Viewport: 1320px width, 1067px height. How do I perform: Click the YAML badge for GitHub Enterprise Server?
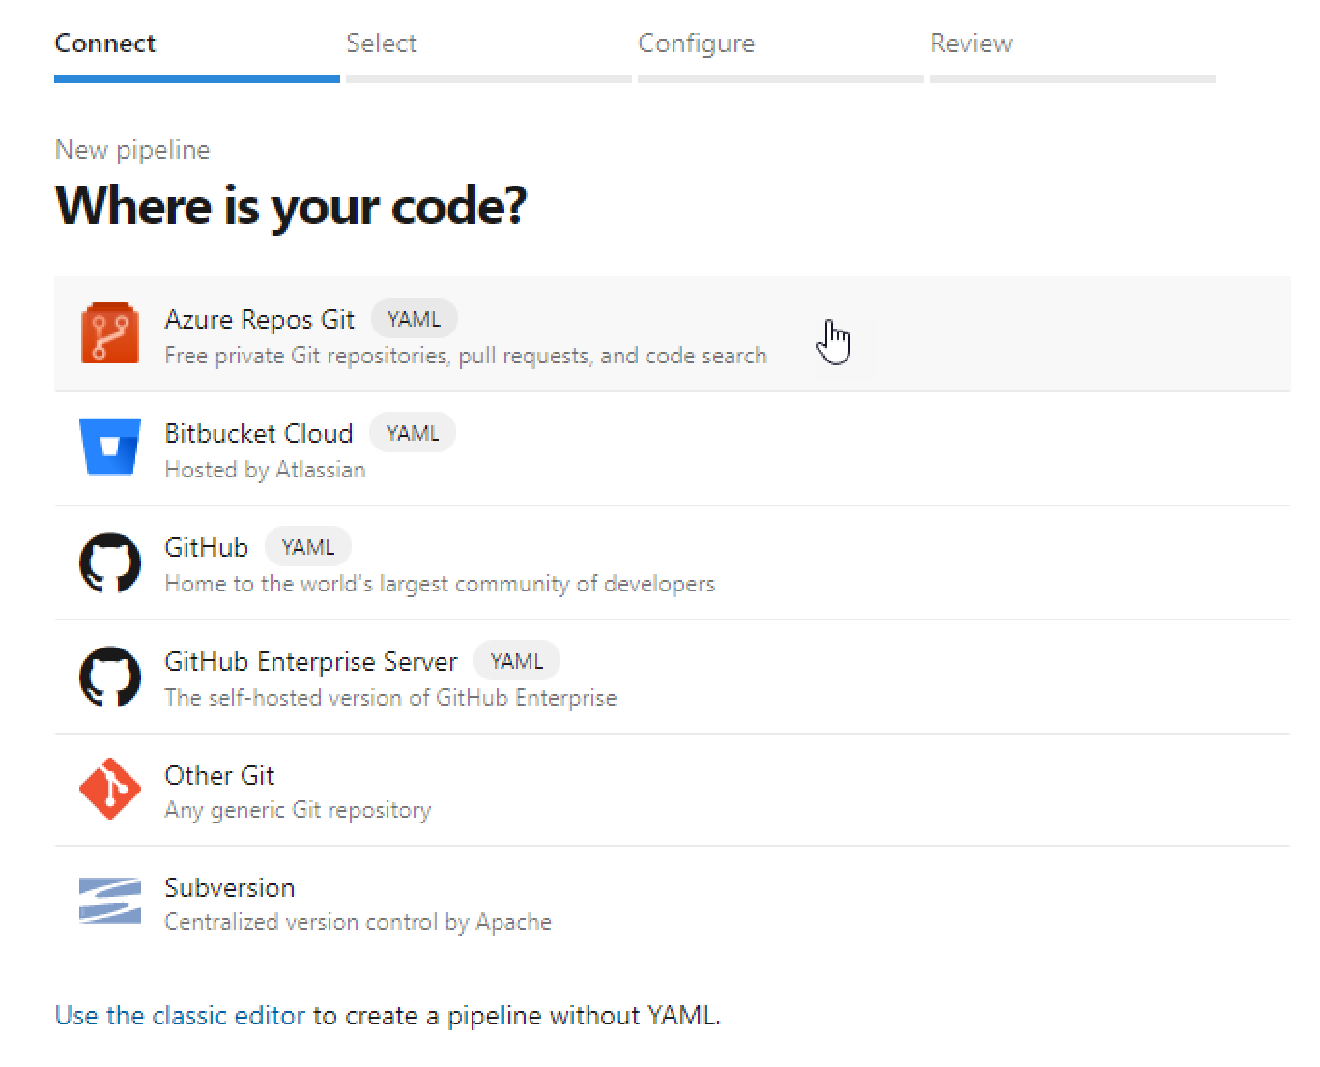516,660
